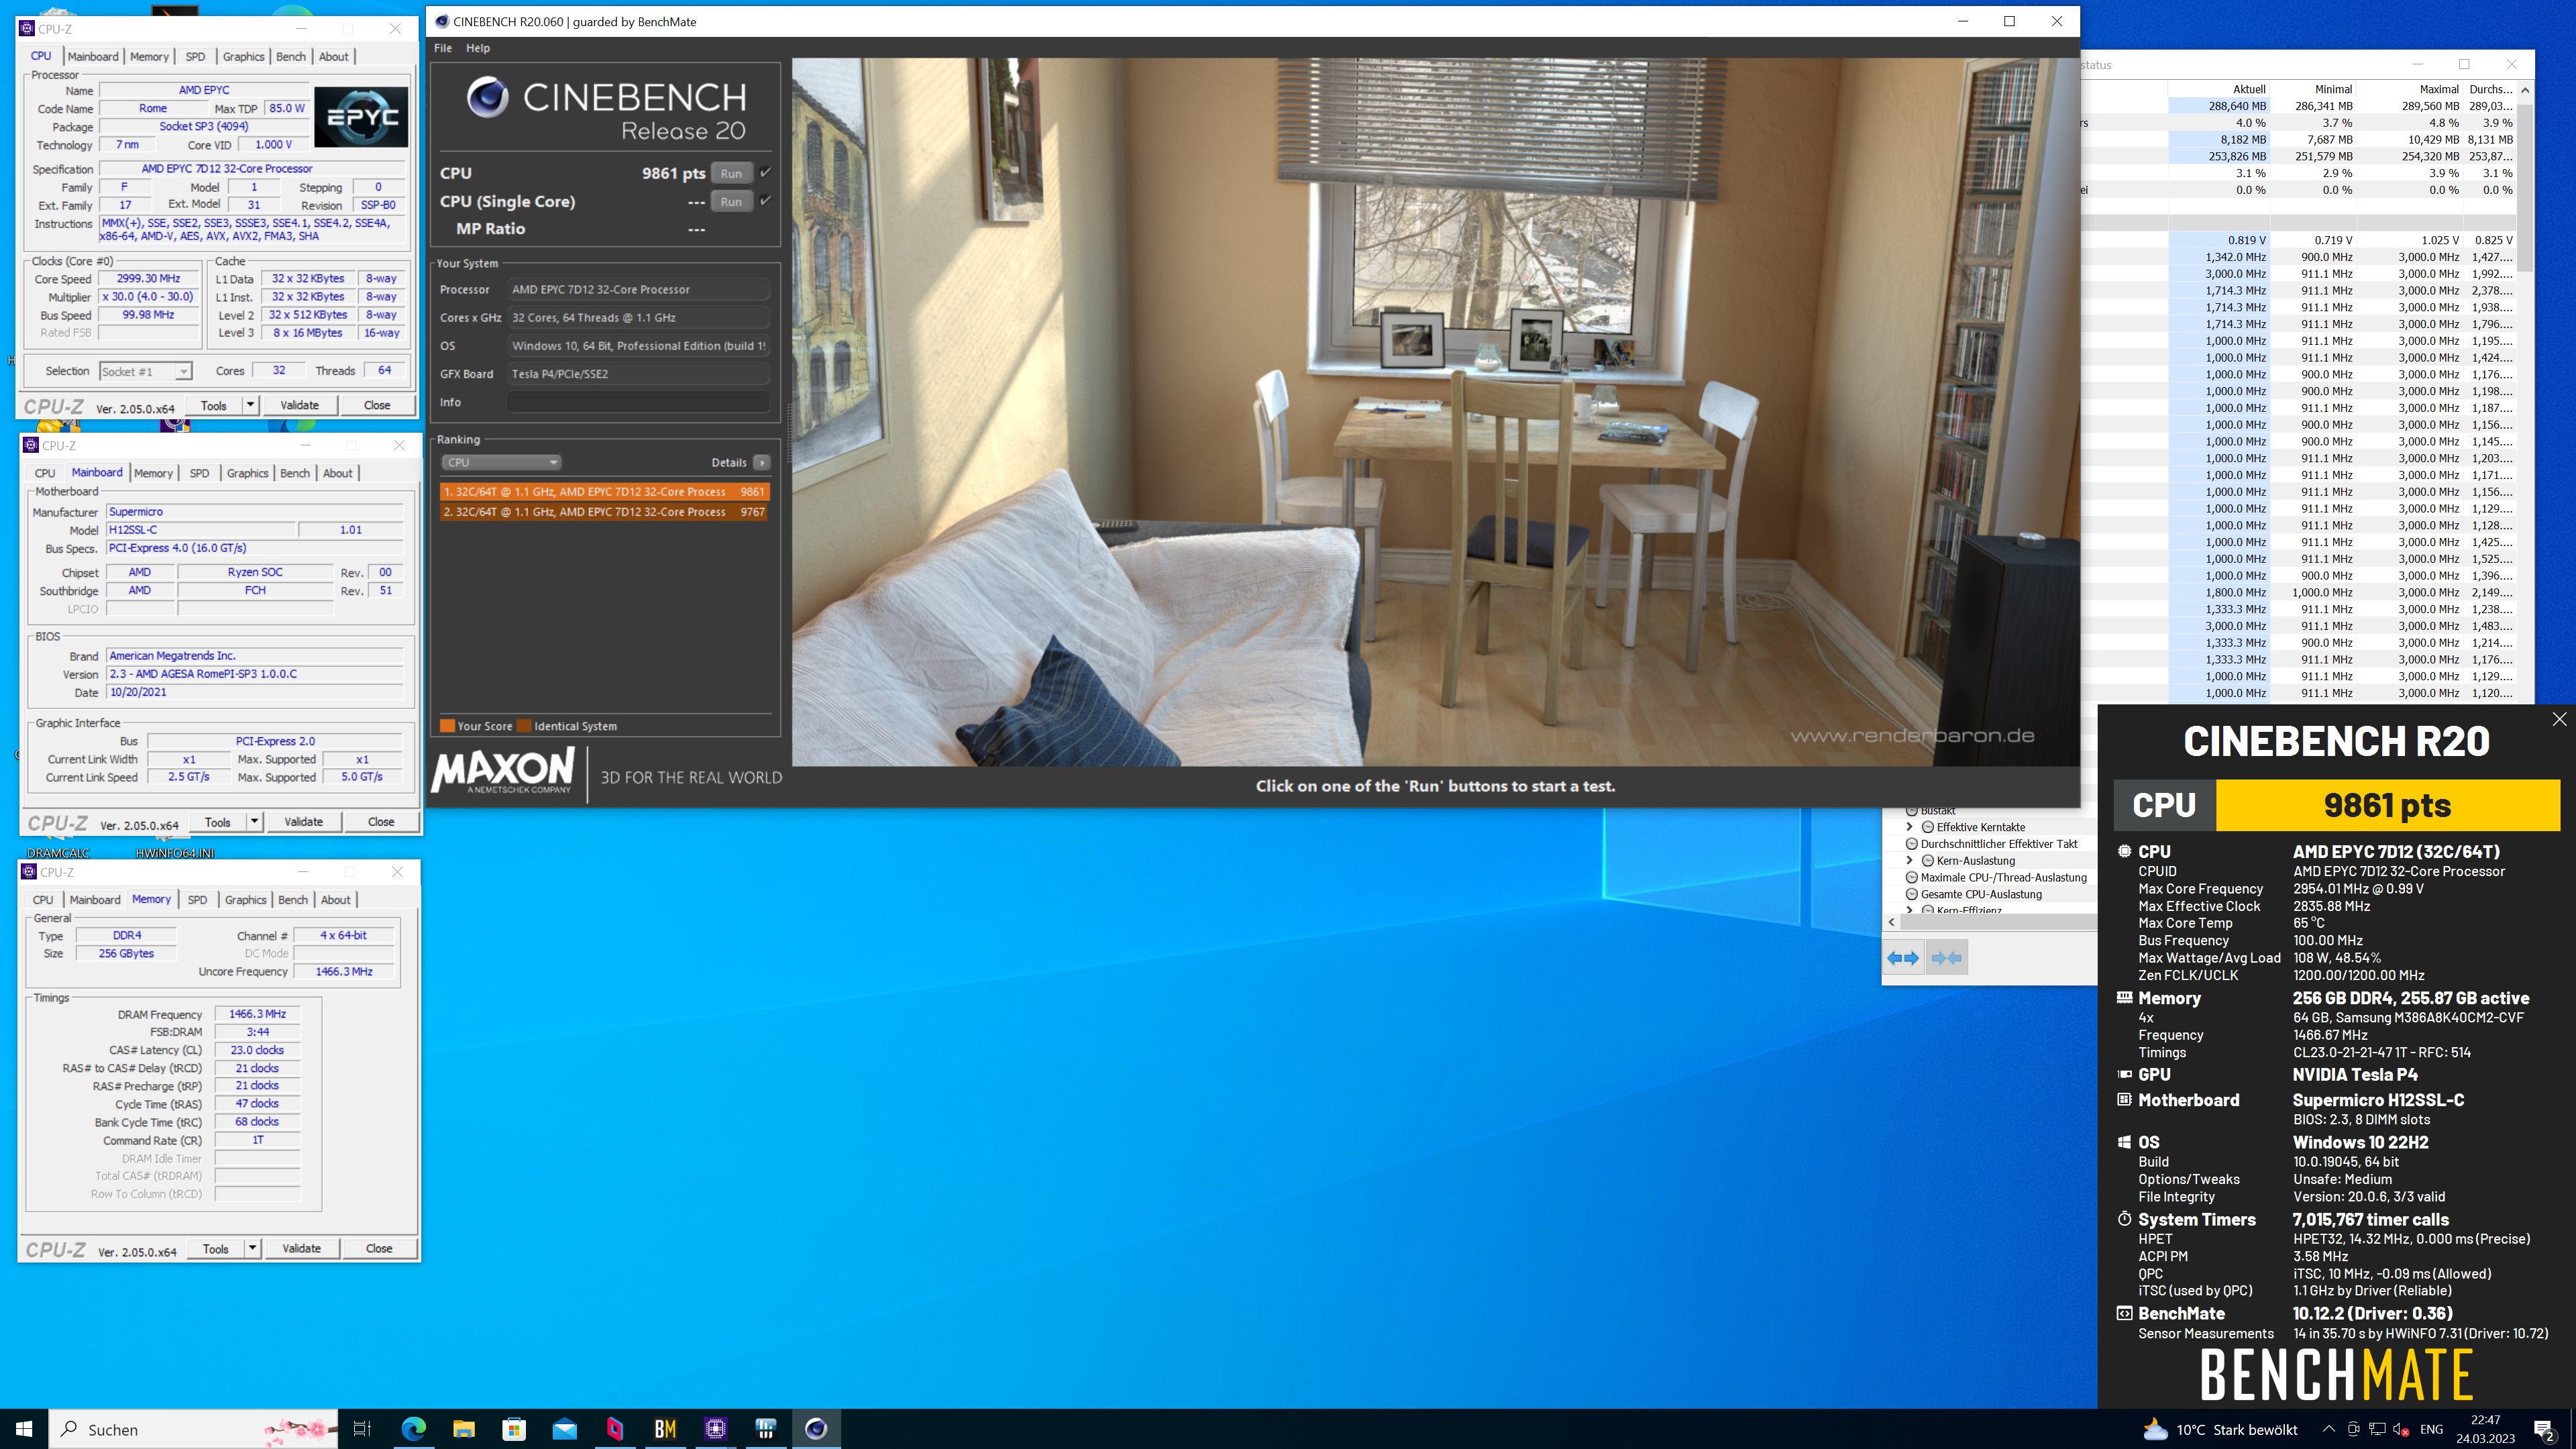
Task: Click the pink-blue app taskbar icon
Action: [614, 1429]
